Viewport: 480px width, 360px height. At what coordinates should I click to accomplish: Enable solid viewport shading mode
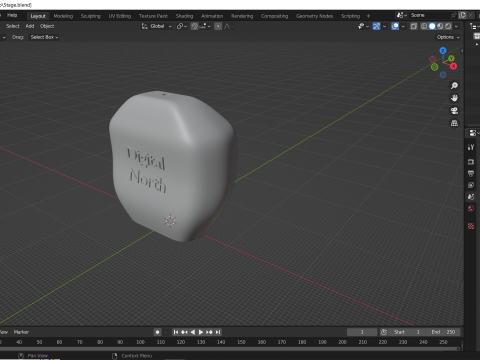click(432, 26)
